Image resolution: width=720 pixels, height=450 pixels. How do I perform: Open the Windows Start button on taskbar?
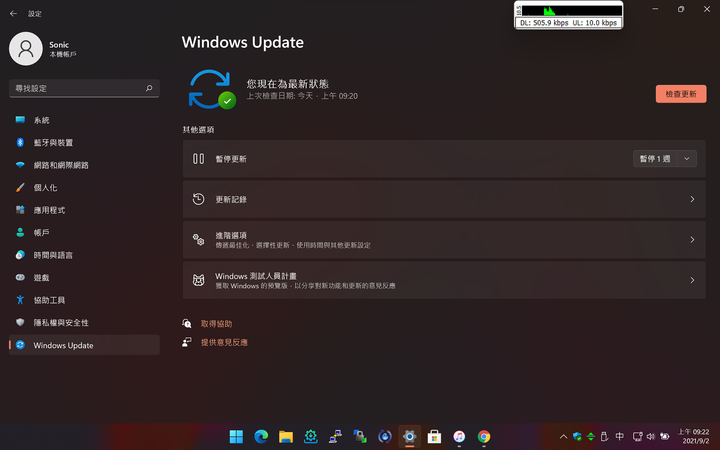pyautogui.click(x=236, y=436)
